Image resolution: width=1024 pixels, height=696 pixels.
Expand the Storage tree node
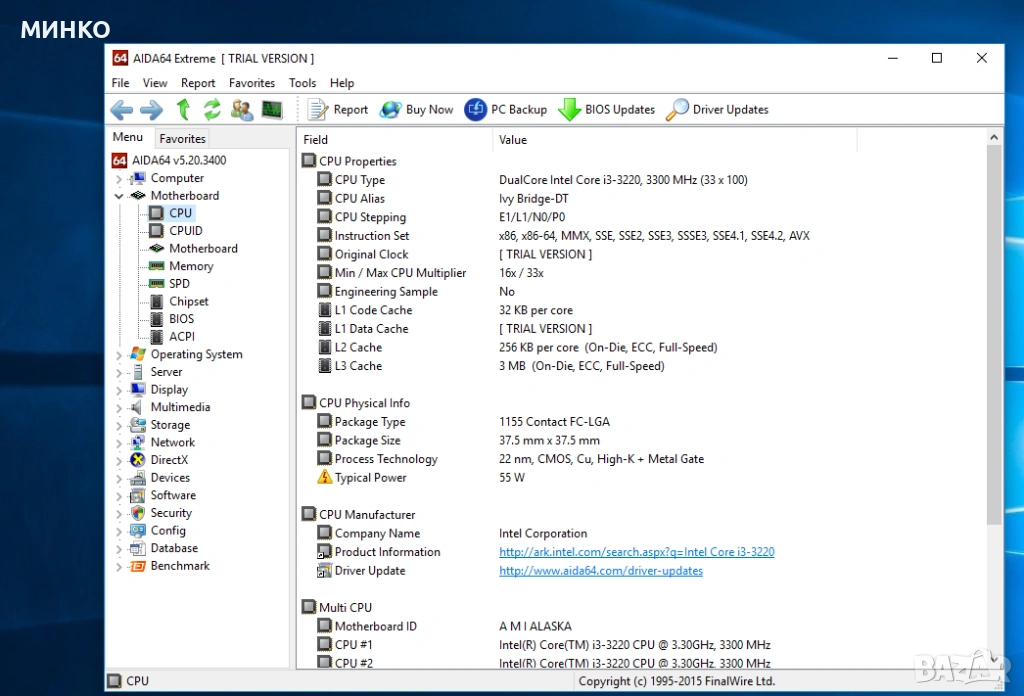(x=119, y=425)
